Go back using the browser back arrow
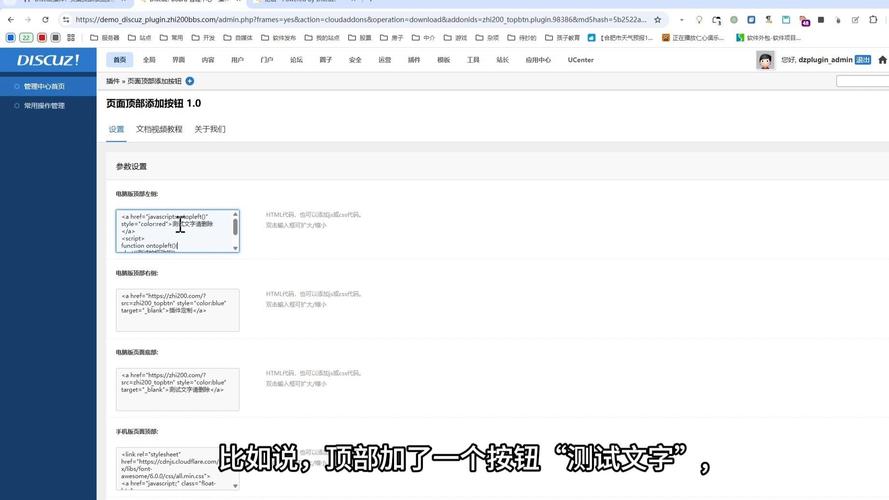Screen dimensions: 889x500 [x=9, y=19]
